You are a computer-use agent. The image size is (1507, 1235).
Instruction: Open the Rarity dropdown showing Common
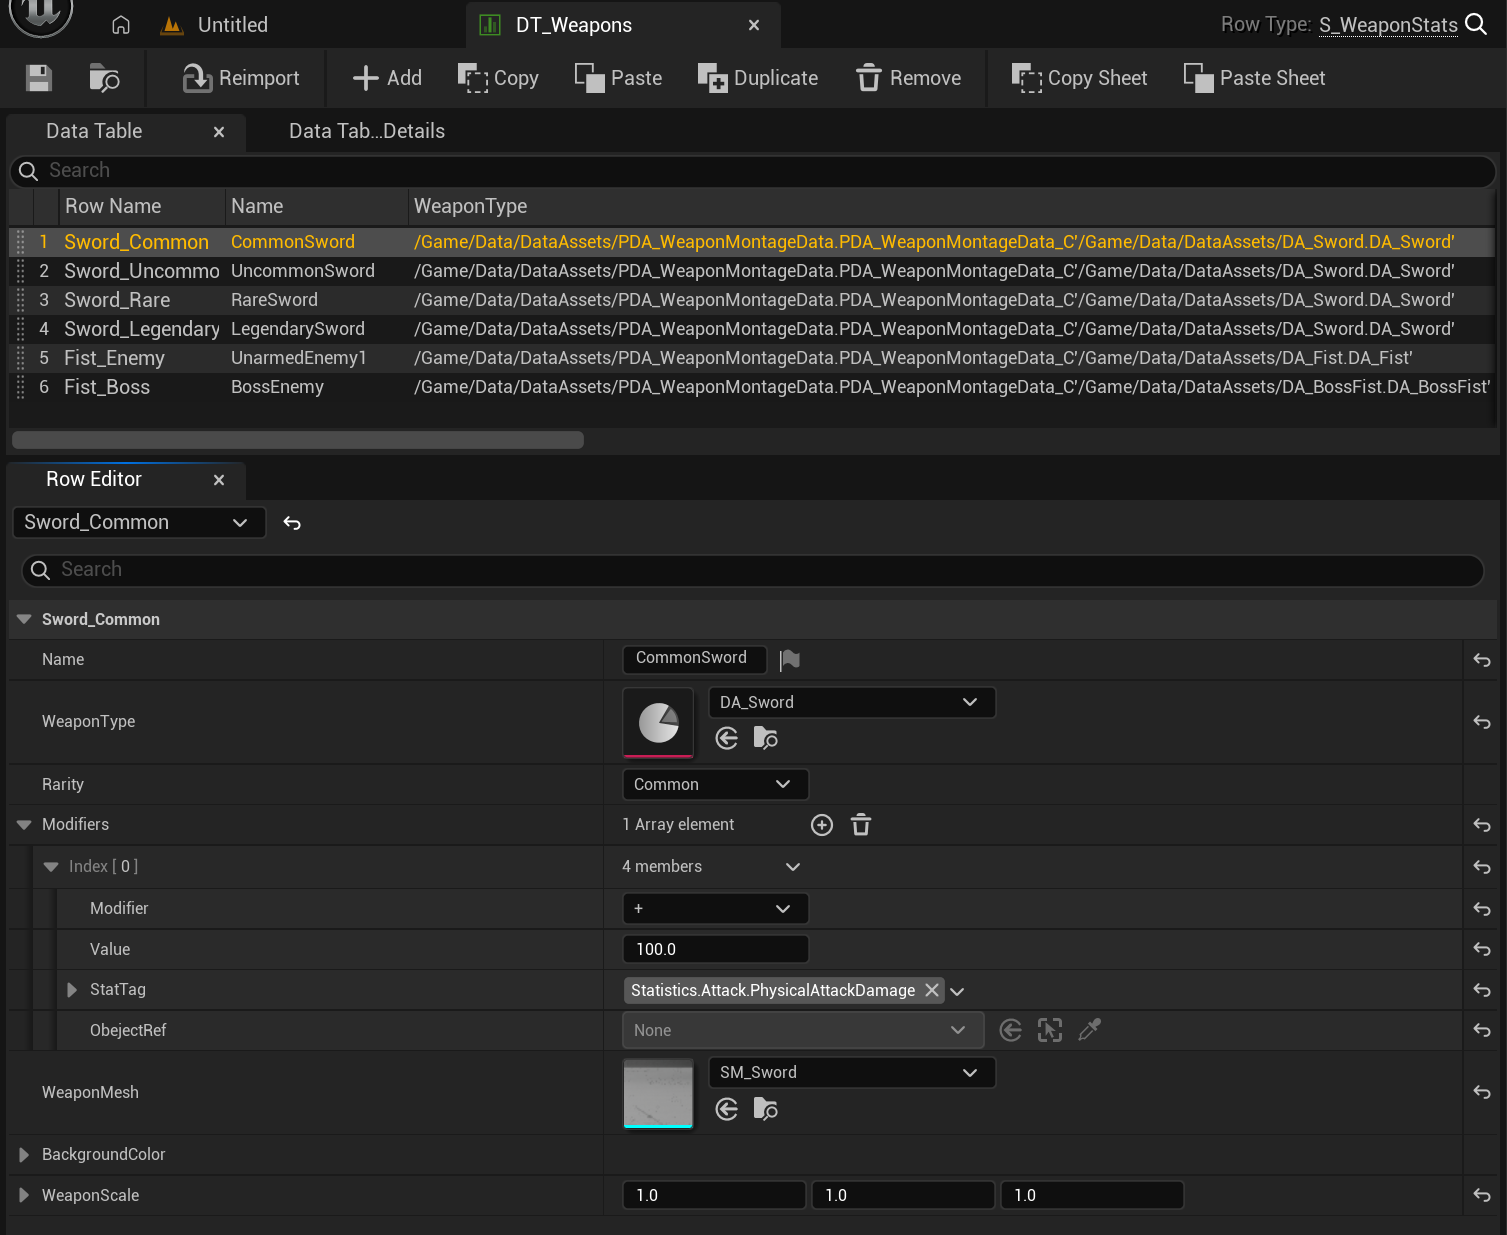[715, 784]
